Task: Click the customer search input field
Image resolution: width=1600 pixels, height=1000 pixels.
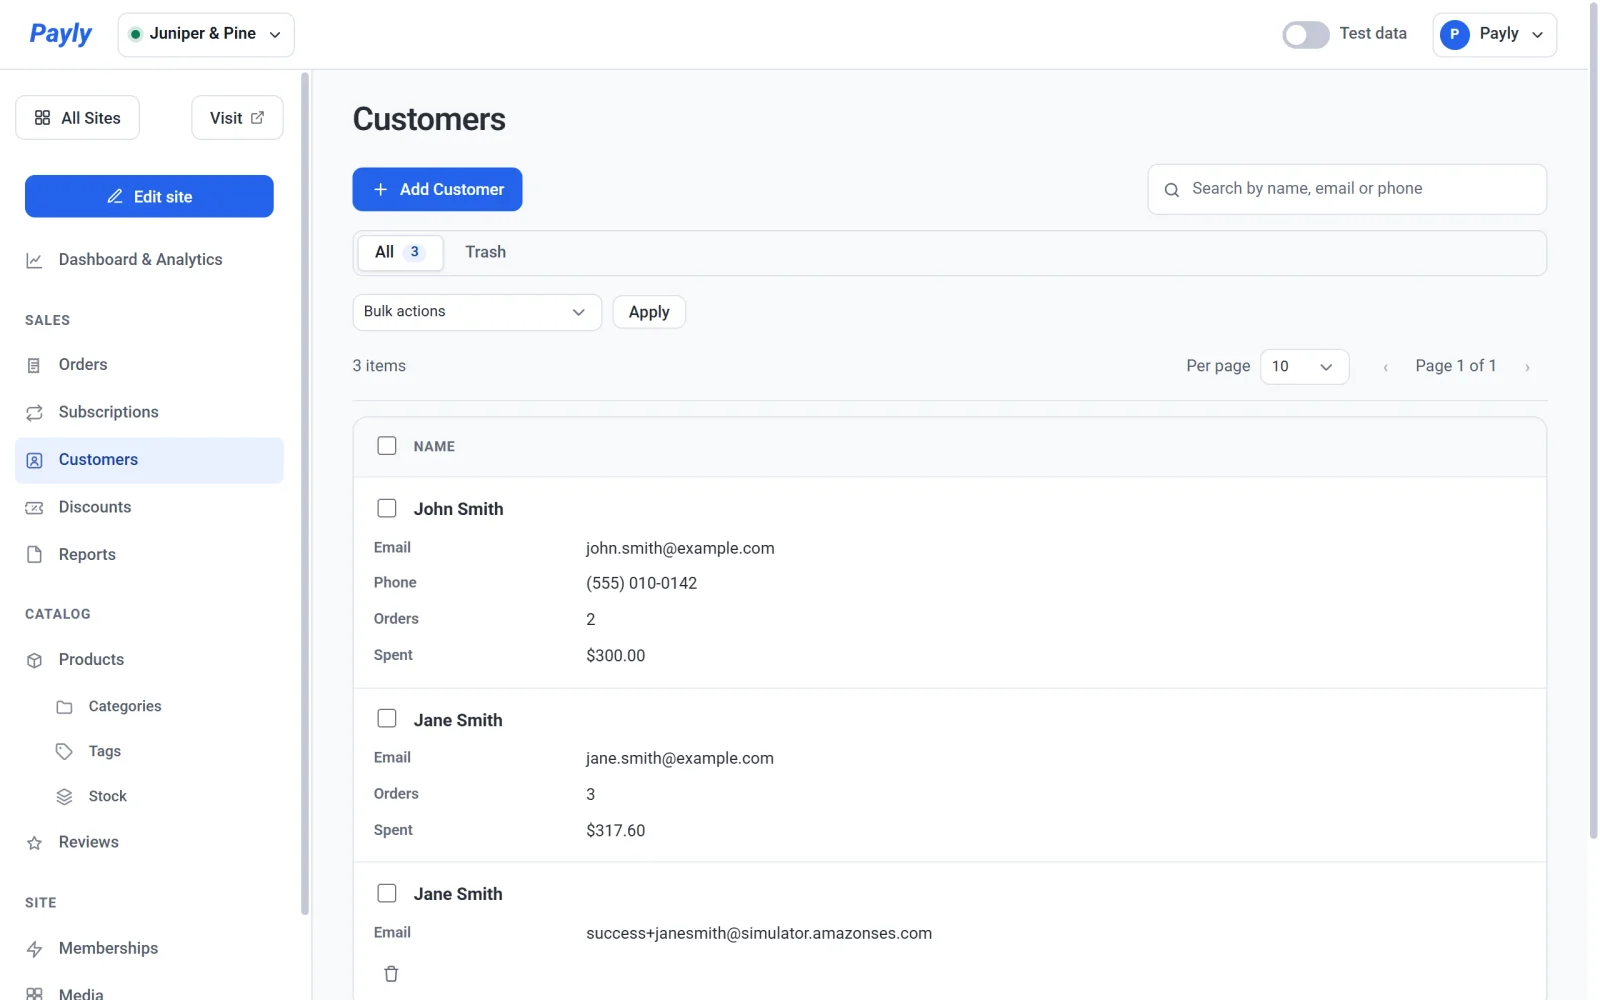Action: pyautogui.click(x=1347, y=189)
